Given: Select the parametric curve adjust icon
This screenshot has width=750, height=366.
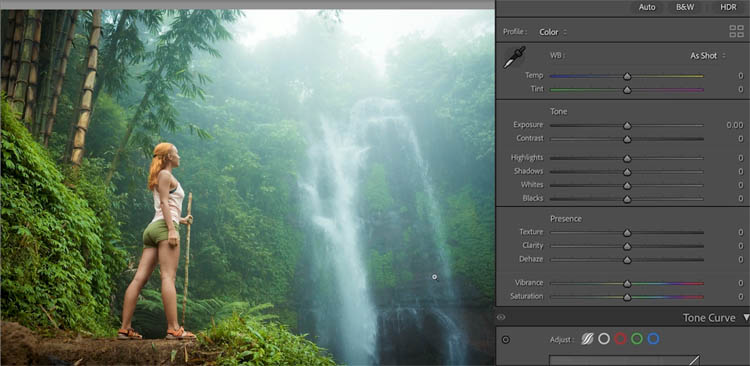Looking at the screenshot, I should pos(587,339).
